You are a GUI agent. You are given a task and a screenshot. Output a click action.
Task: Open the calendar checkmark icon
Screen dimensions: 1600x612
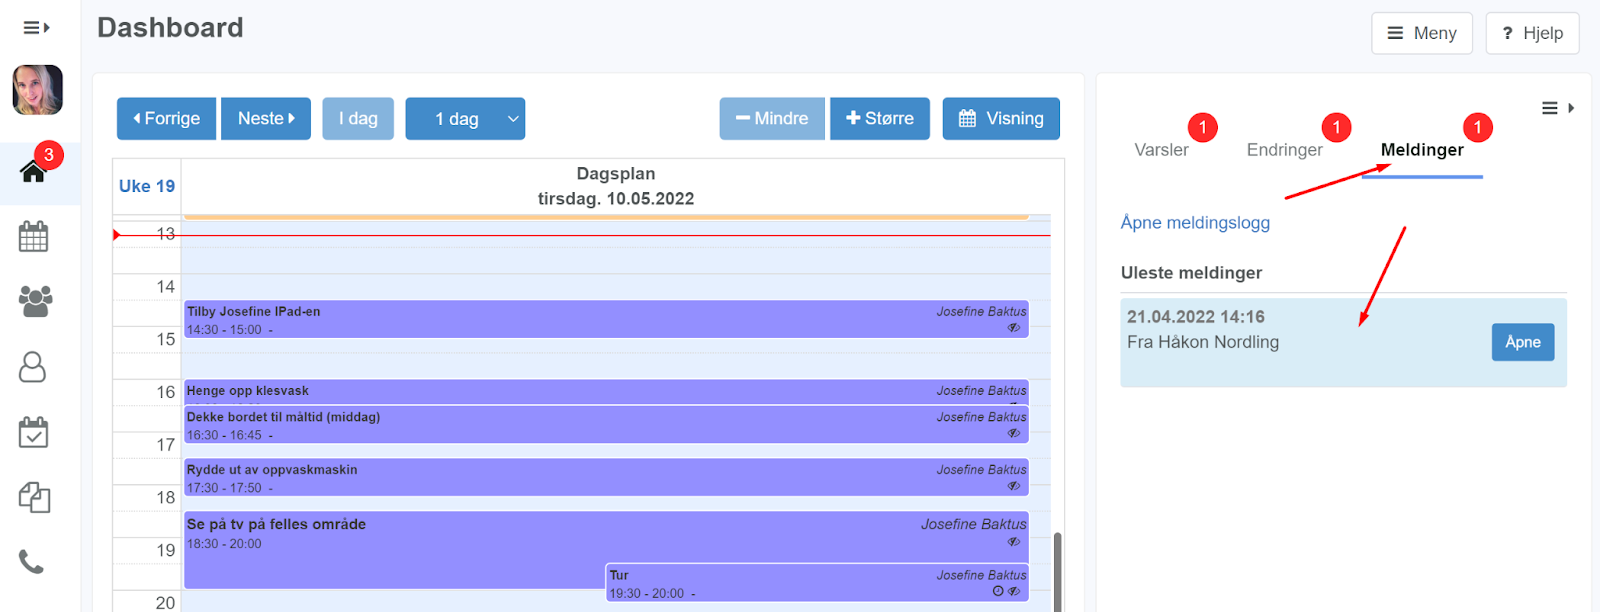[x=33, y=432]
